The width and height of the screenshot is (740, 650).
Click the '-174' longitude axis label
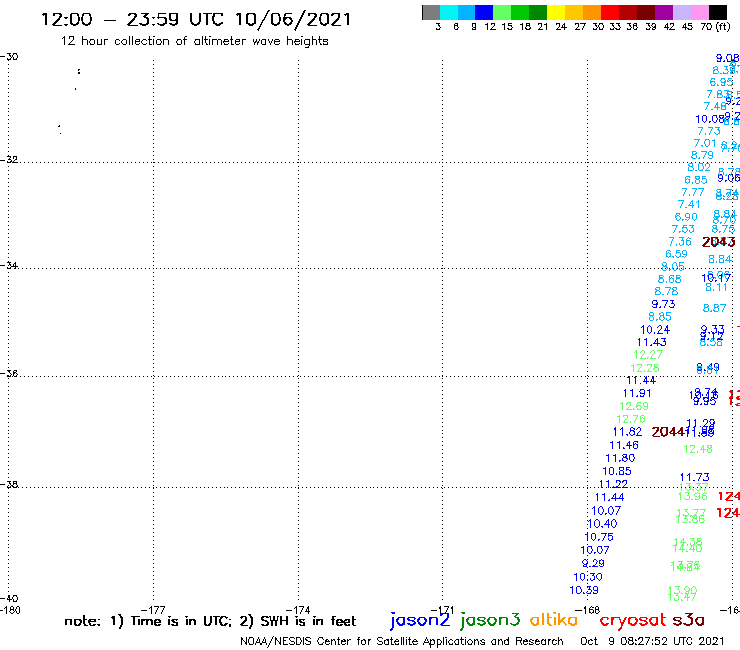[298, 610]
